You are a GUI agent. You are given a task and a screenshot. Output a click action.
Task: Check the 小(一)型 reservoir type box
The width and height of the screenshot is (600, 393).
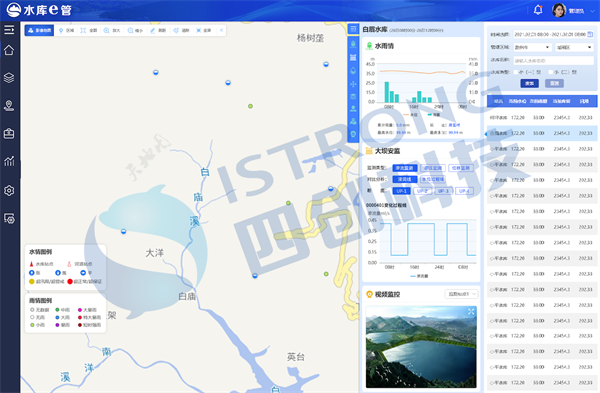tap(515, 72)
